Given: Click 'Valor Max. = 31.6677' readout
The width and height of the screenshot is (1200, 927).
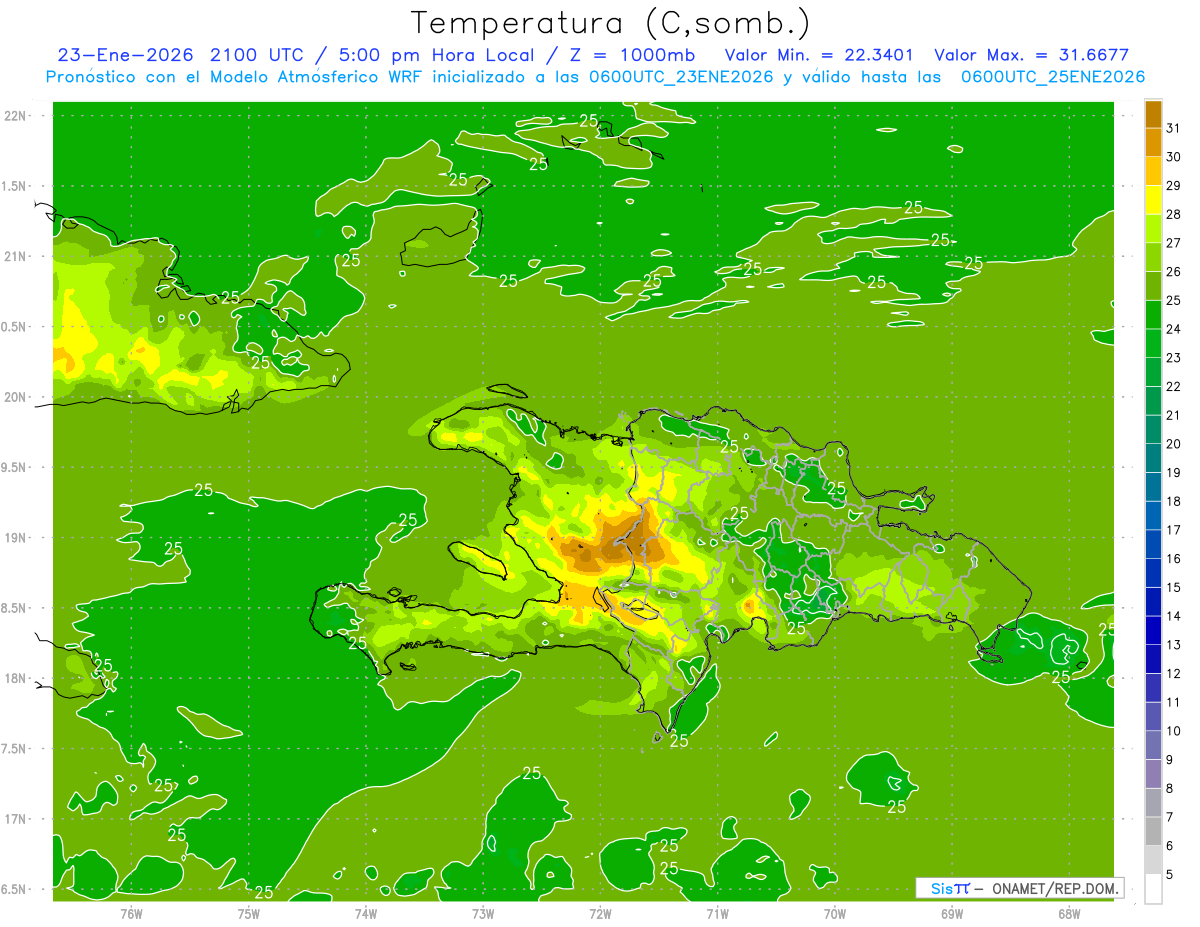Looking at the screenshot, I should tap(1030, 55).
